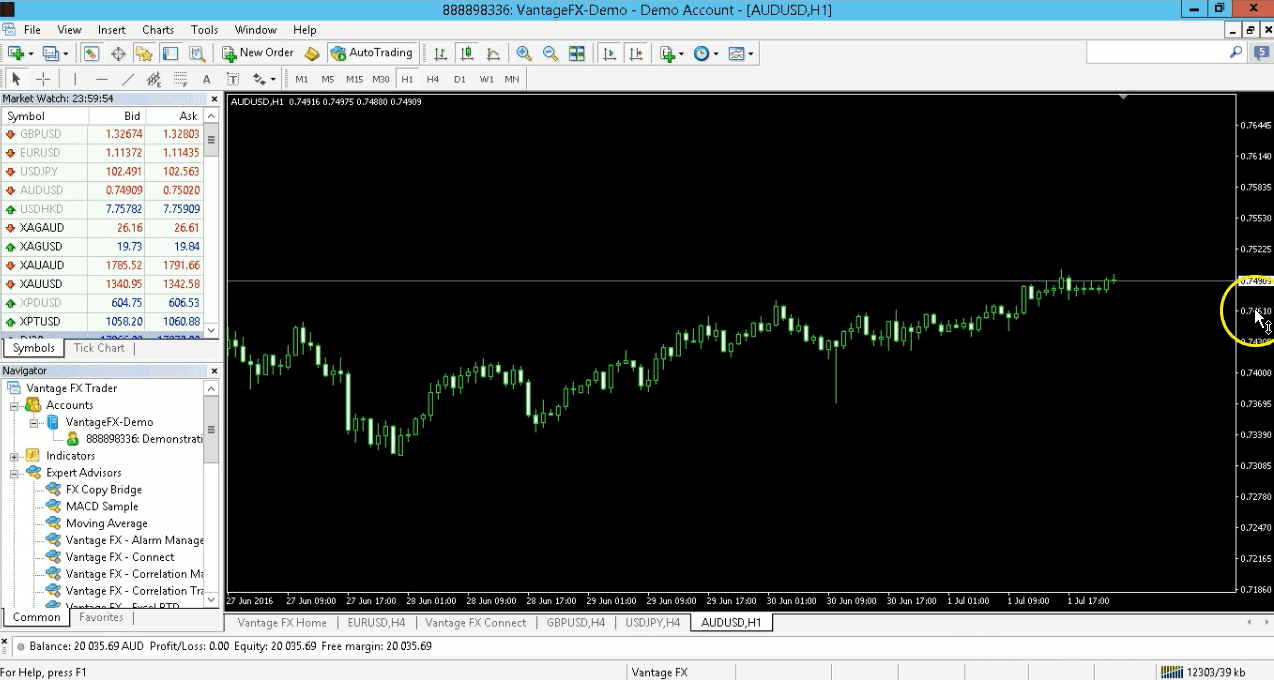Click the Zoom In magnifier icon
Viewport: 1274px width, 680px height.
524,53
